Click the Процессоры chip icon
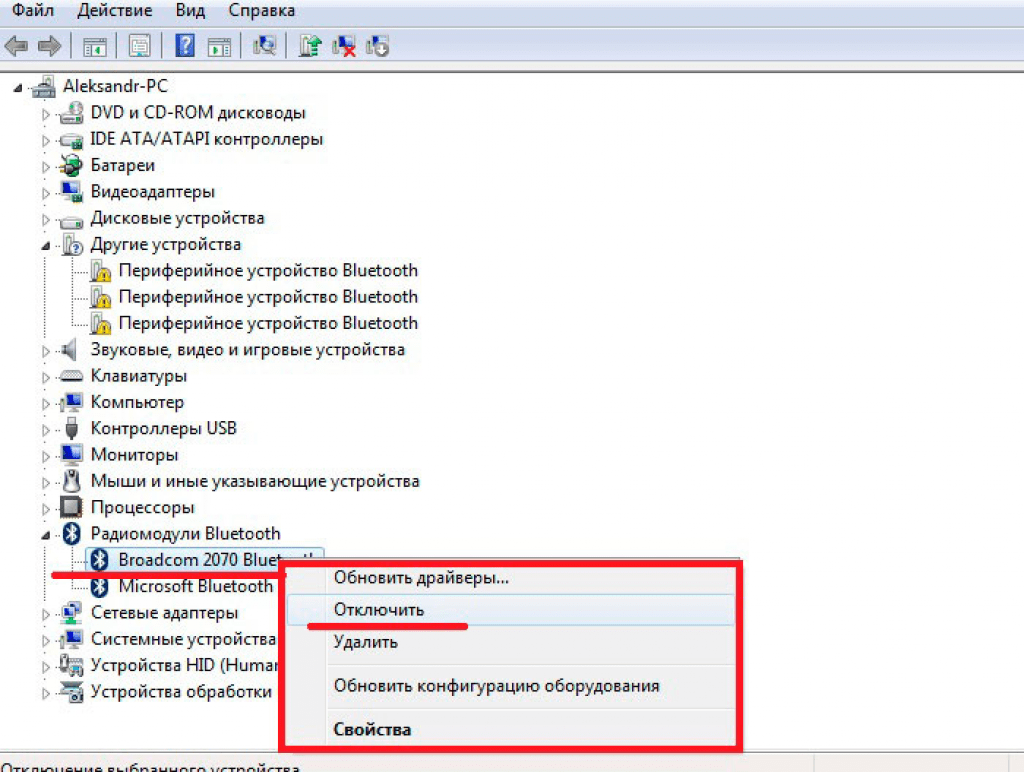The height and width of the screenshot is (772, 1024). pos(71,507)
